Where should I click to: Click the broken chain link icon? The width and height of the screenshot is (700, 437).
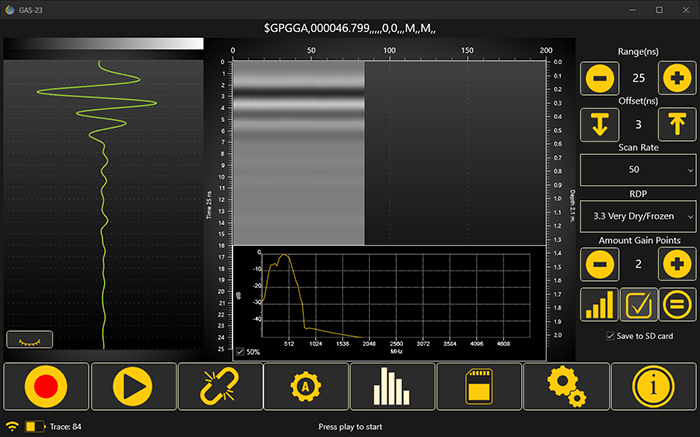point(219,386)
